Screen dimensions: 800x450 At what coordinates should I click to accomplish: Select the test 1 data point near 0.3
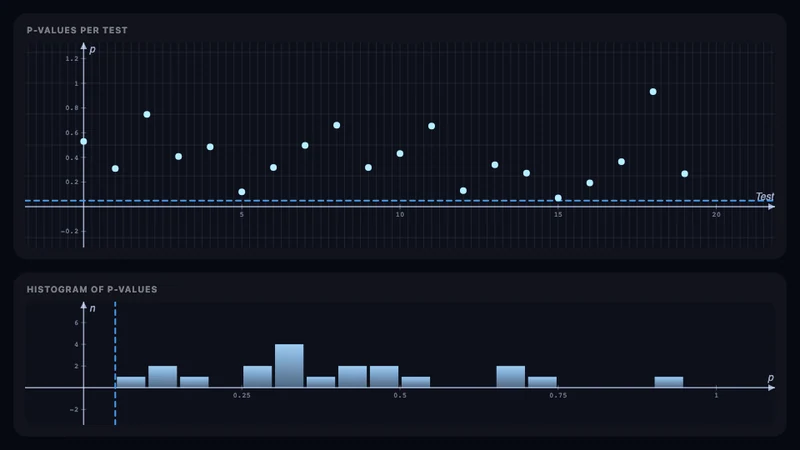tap(115, 168)
